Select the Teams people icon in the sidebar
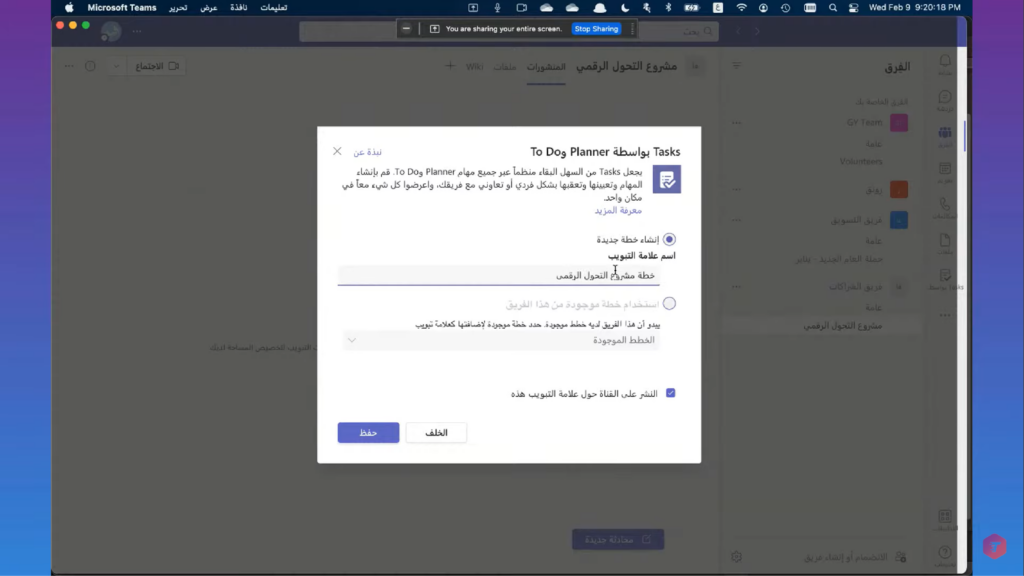This screenshot has height=576, width=1024. 945,133
